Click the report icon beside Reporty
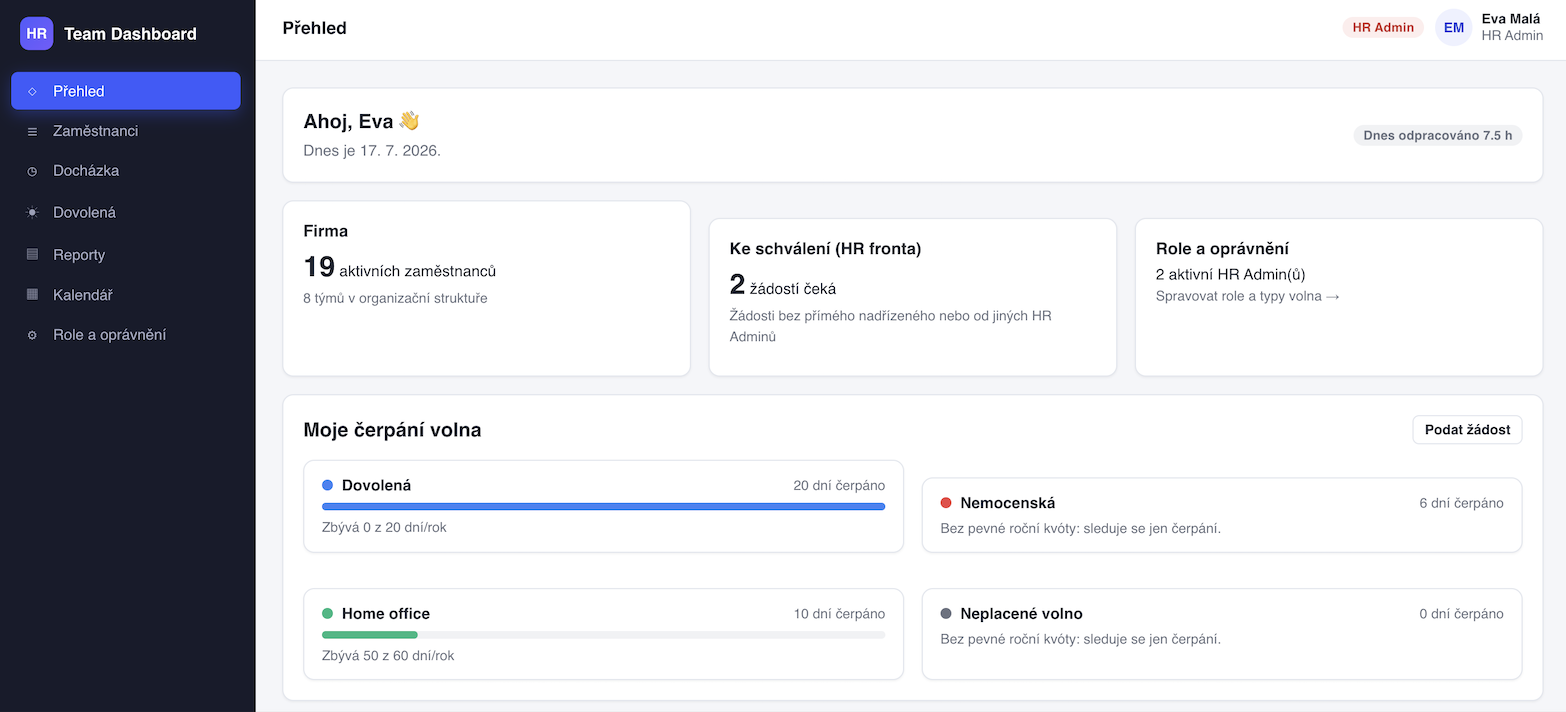 [x=32, y=254]
